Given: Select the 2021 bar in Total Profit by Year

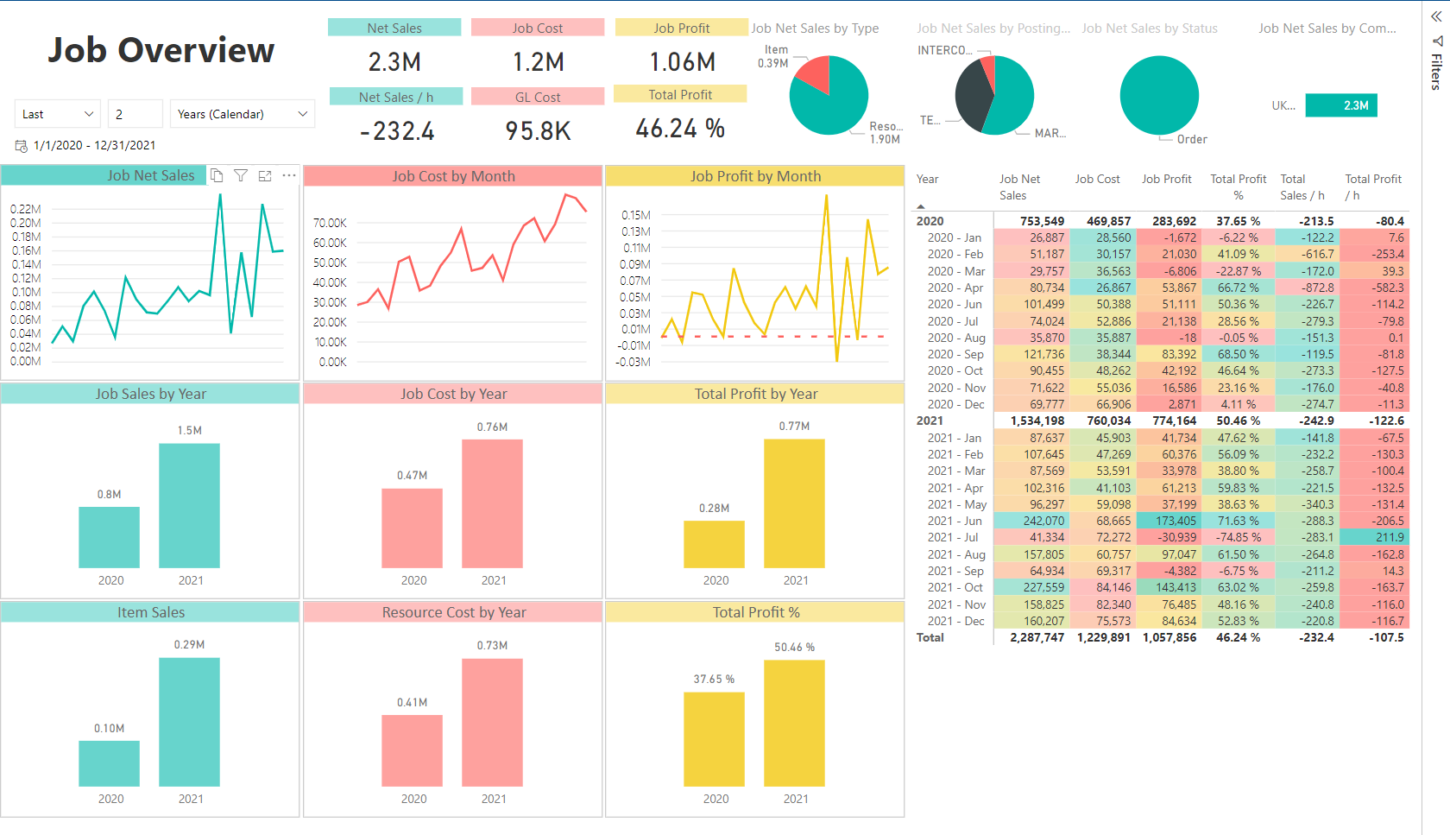Looking at the screenshot, I should click(x=795, y=504).
